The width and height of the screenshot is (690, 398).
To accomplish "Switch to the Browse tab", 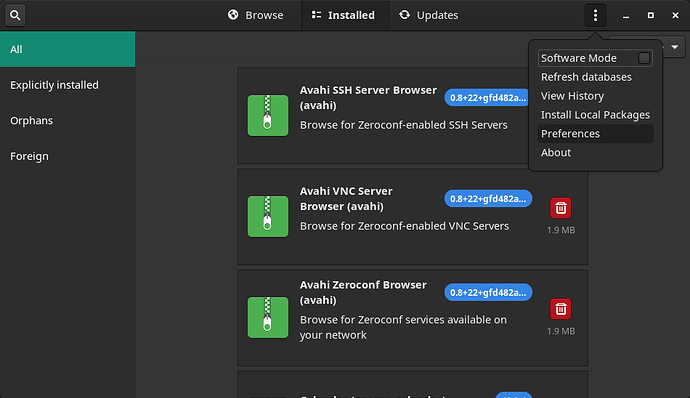I will pyautogui.click(x=256, y=15).
